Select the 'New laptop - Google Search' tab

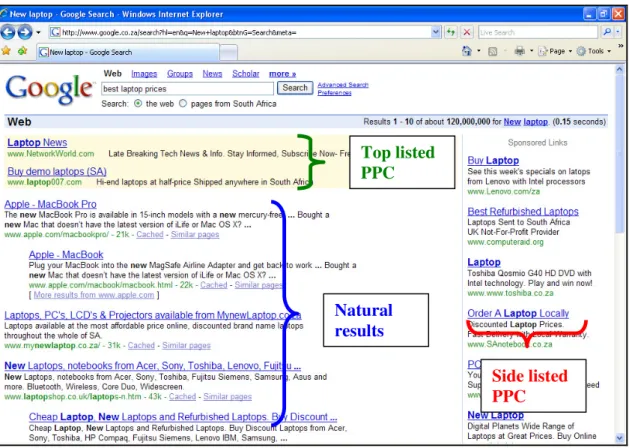[x=128, y=52]
